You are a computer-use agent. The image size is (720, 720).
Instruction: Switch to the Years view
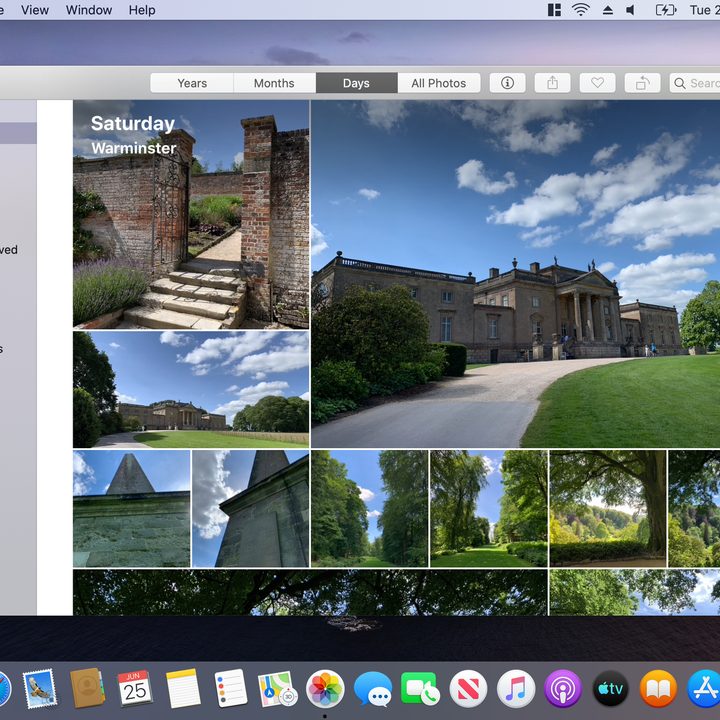(192, 83)
